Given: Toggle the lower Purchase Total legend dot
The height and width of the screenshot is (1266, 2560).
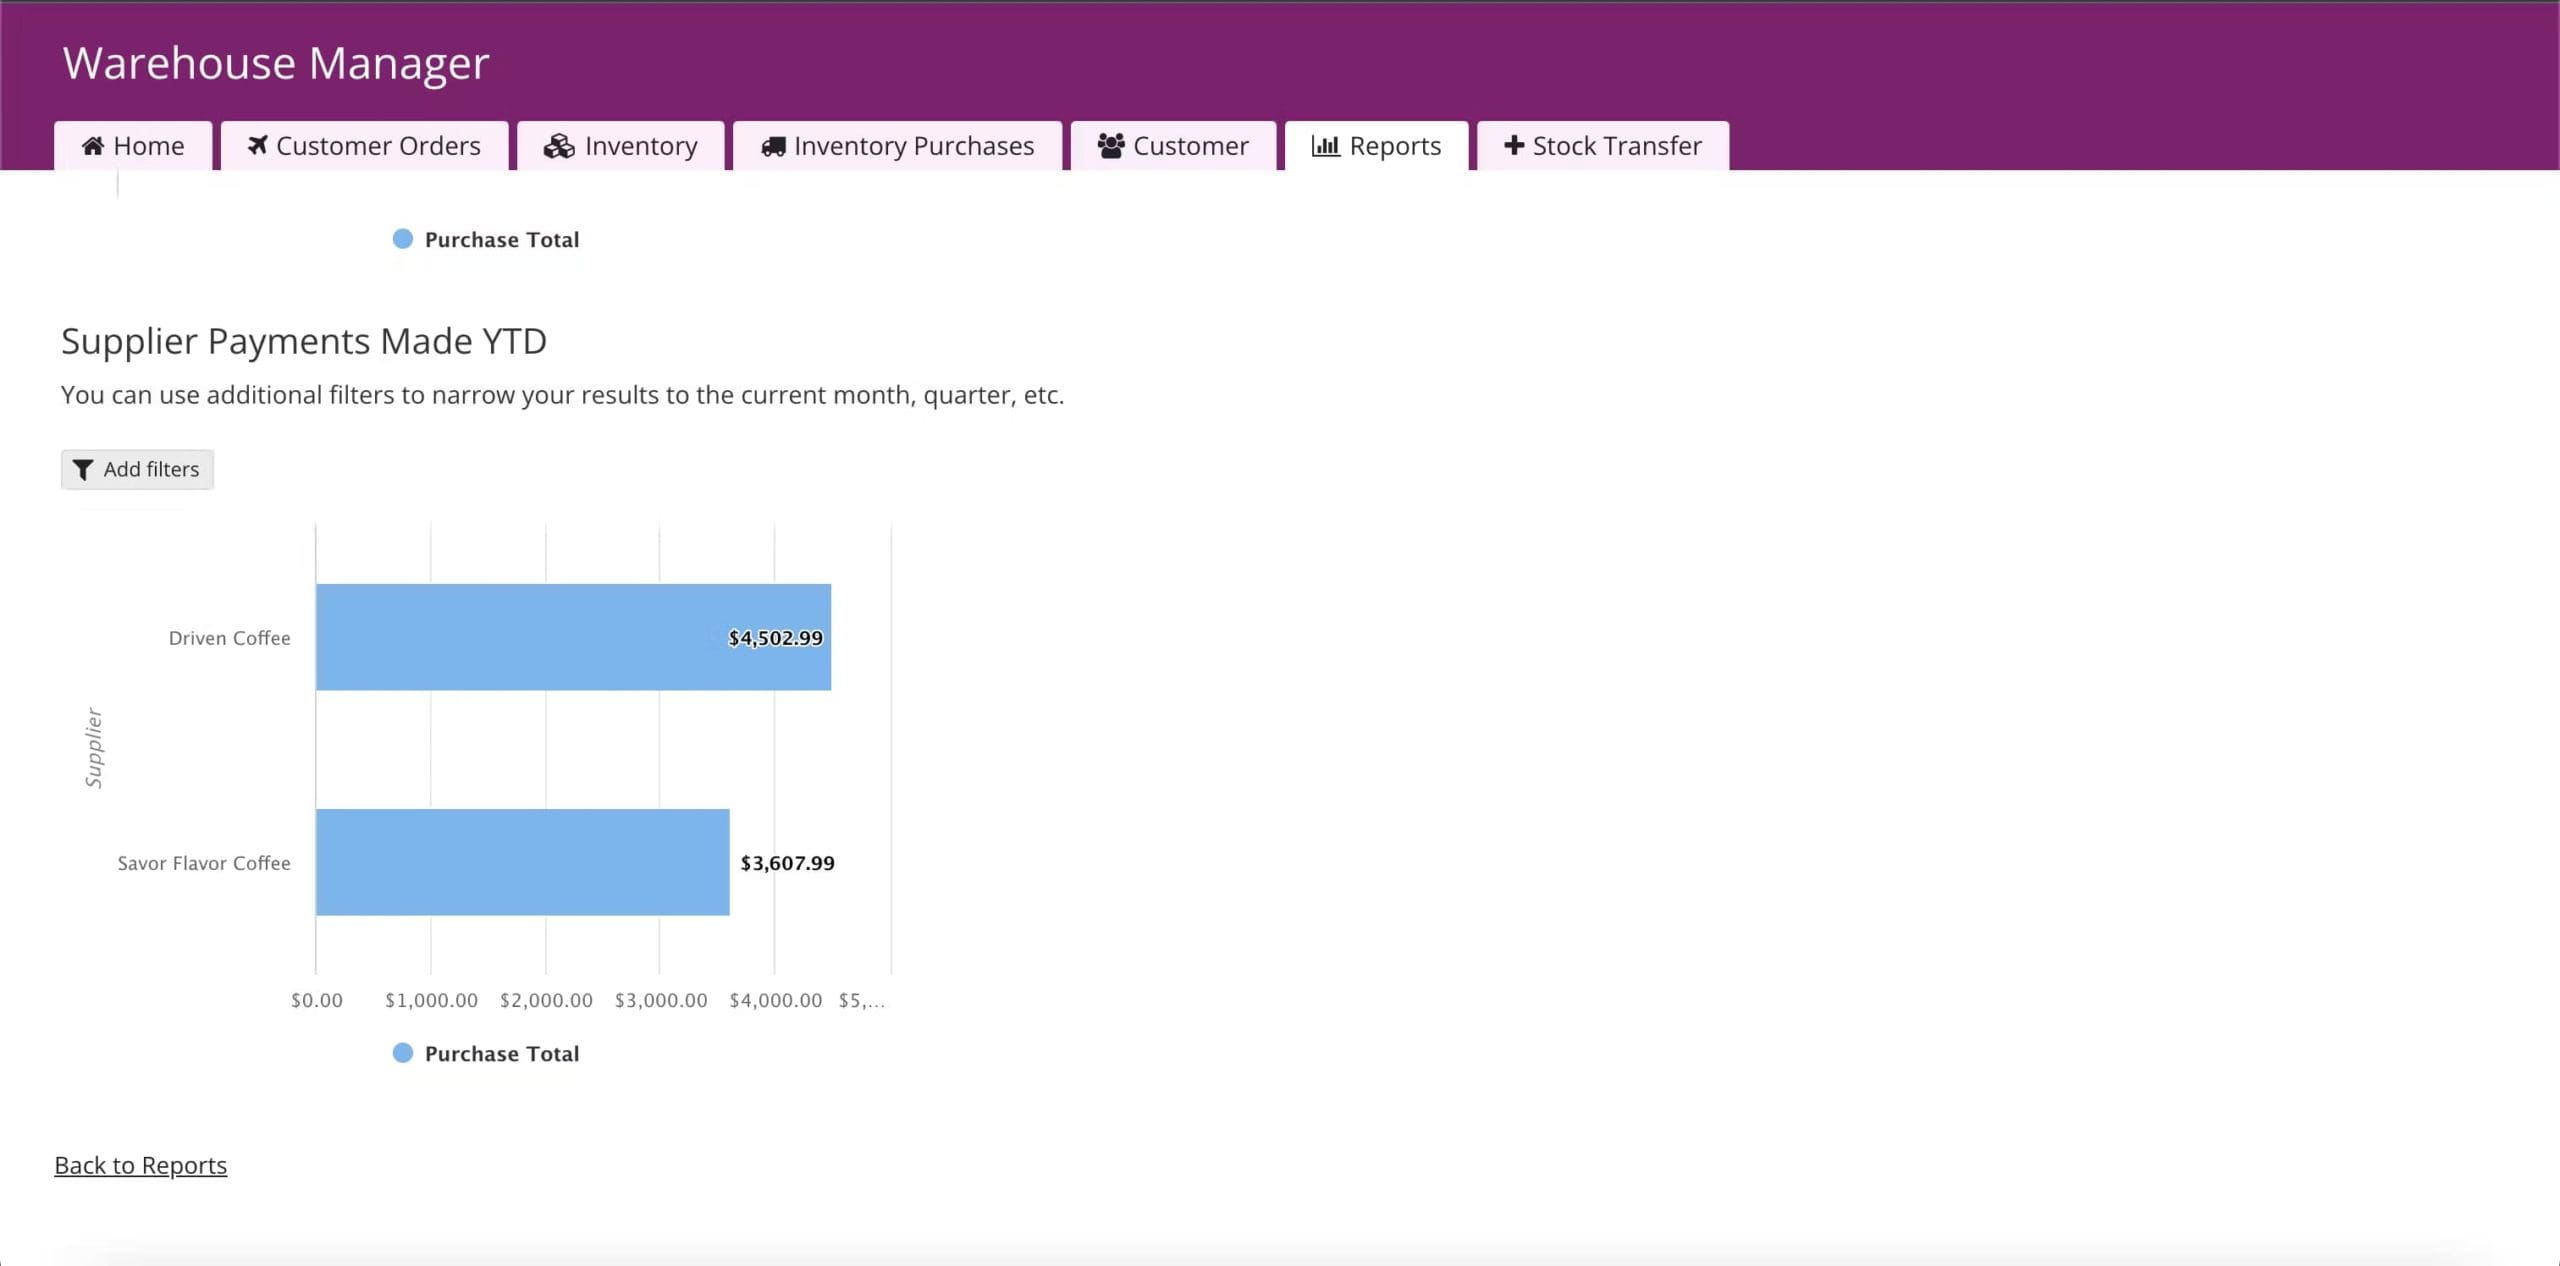Looking at the screenshot, I should (403, 1053).
